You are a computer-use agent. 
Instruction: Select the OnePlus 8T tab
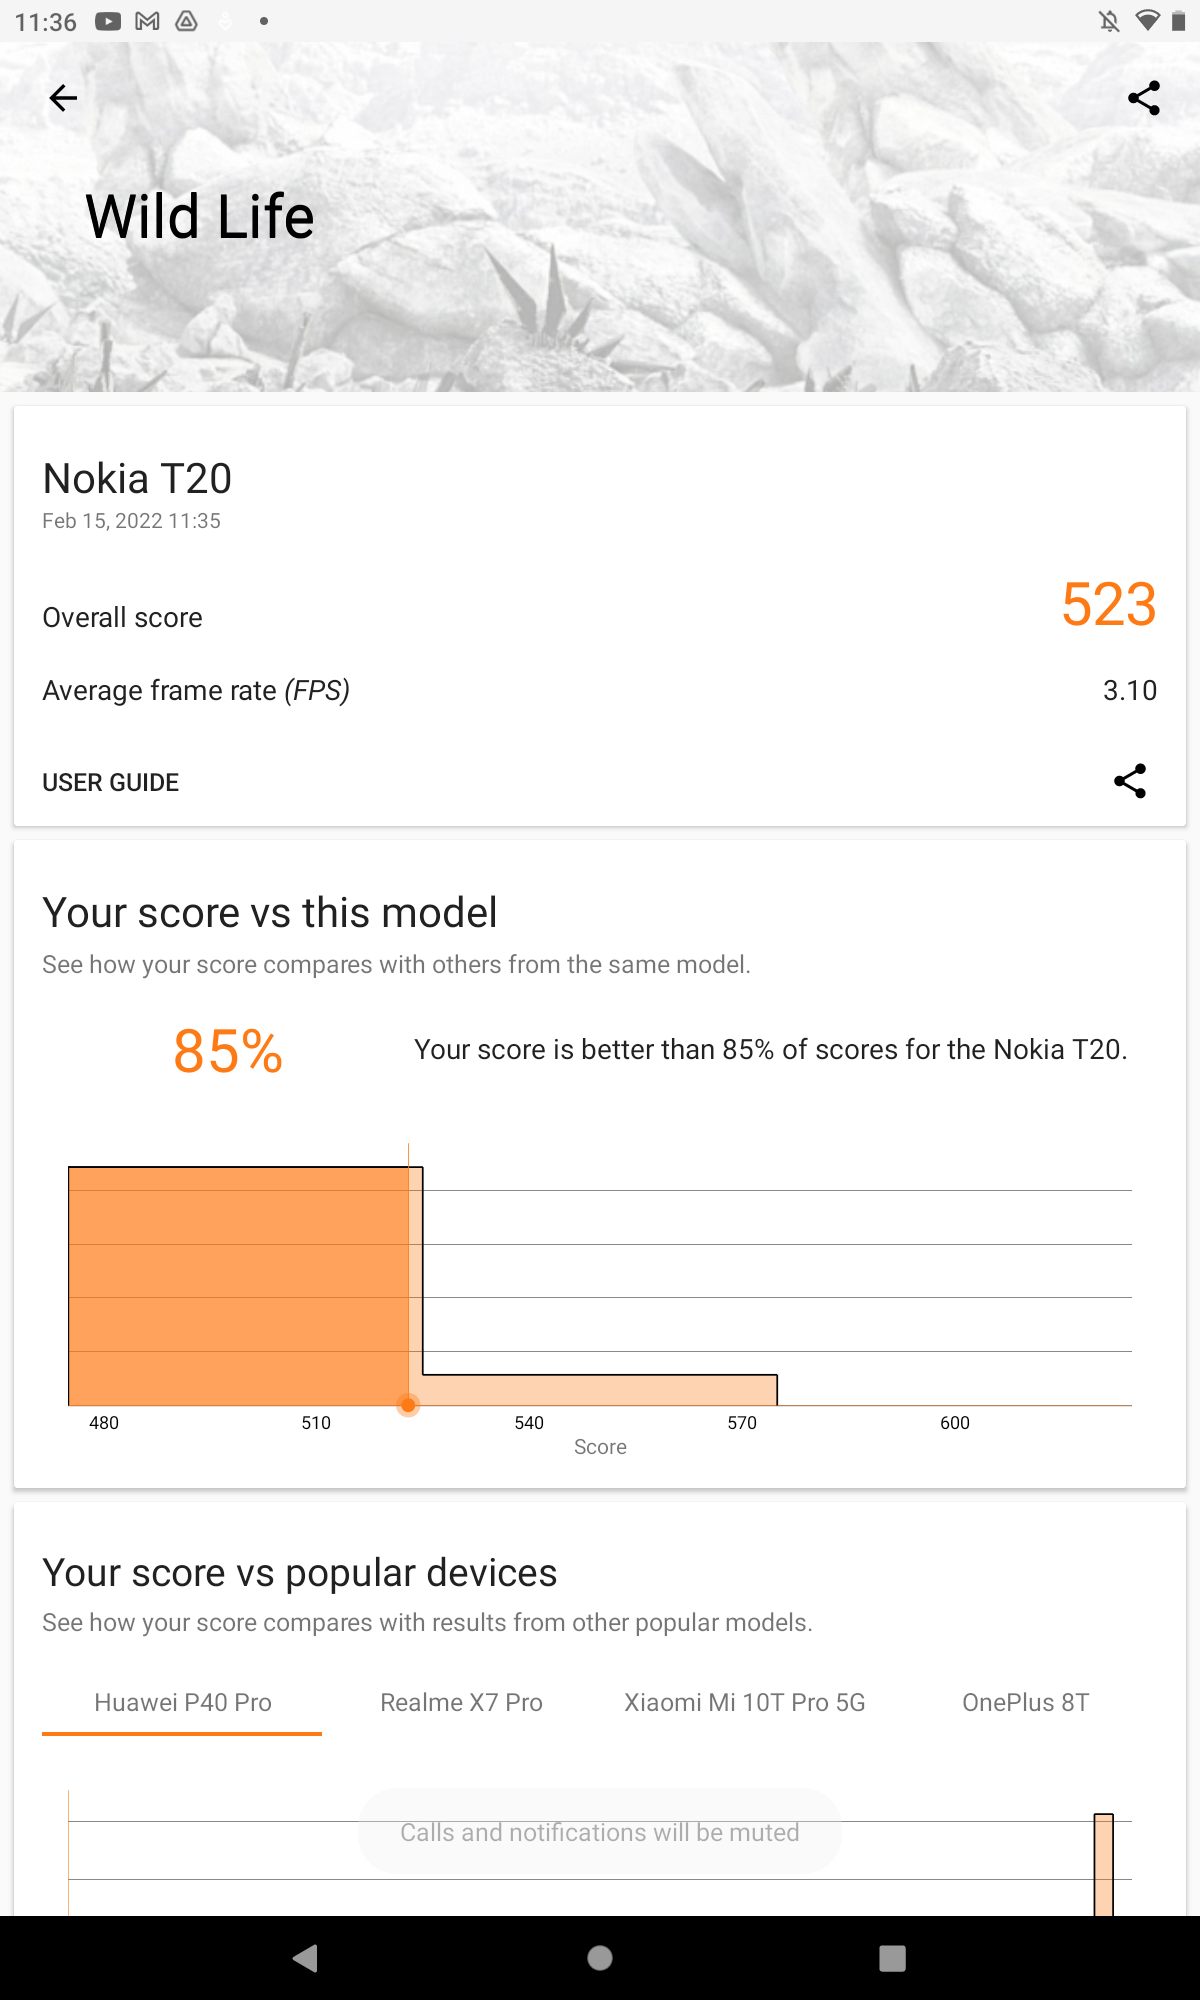1025,1702
